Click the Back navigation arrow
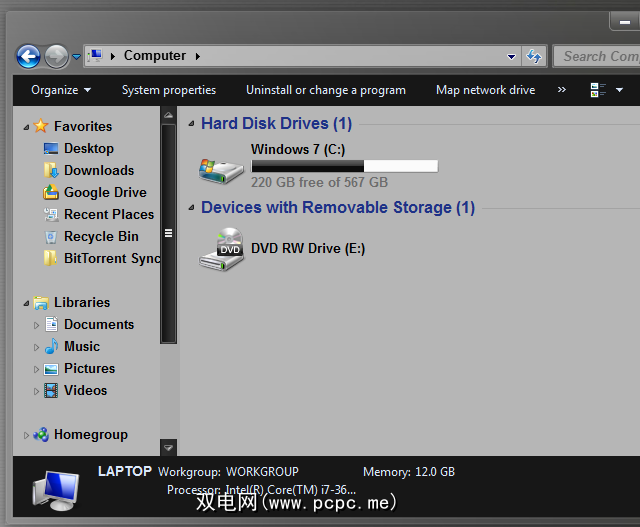Image resolution: width=640 pixels, height=527 pixels. (x=28, y=56)
